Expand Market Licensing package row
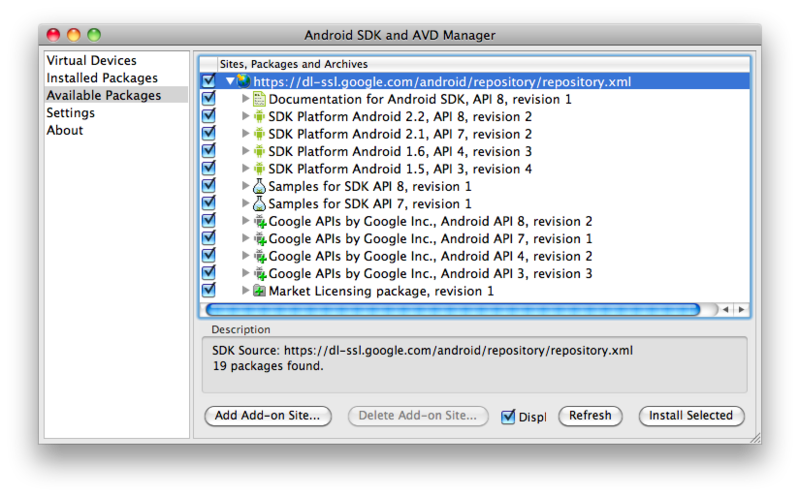 [x=245, y=290]
